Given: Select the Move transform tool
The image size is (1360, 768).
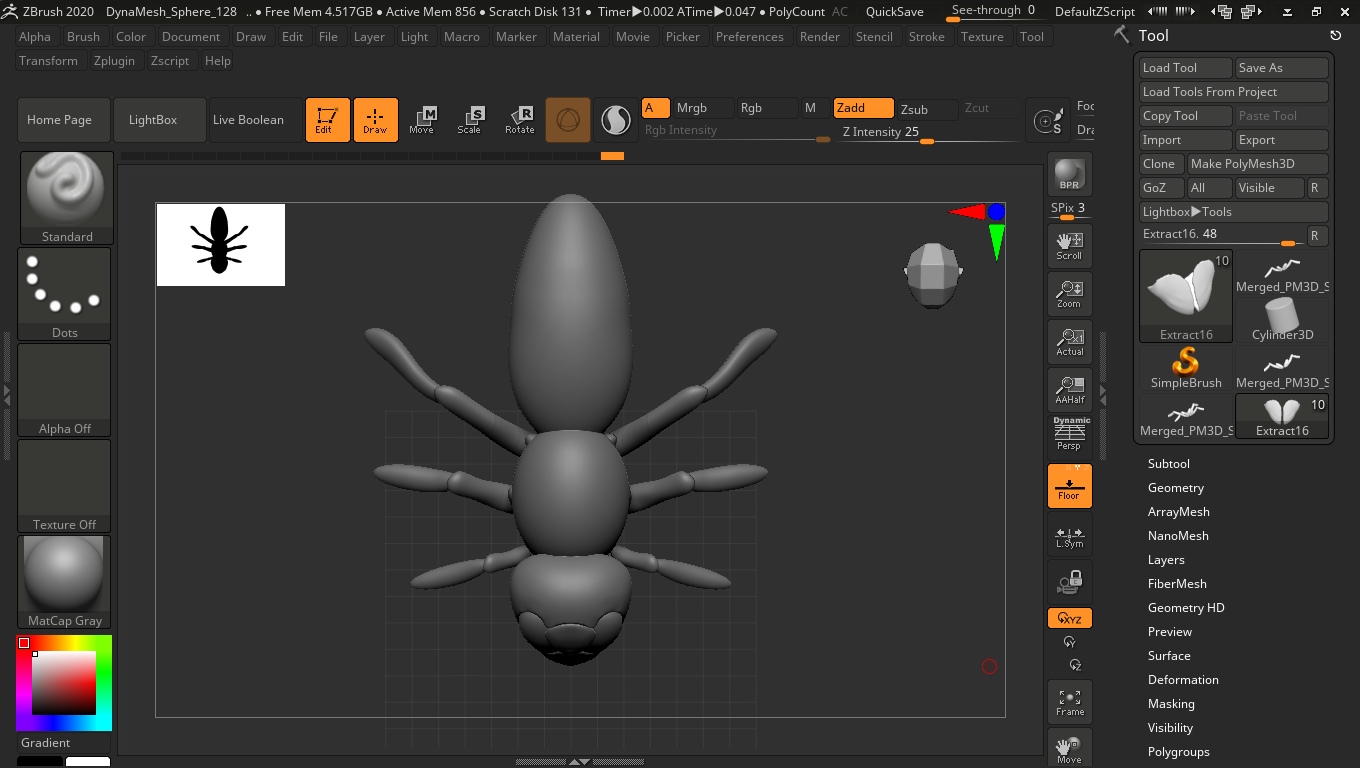Looking at the screenshot, I should 421,120.
